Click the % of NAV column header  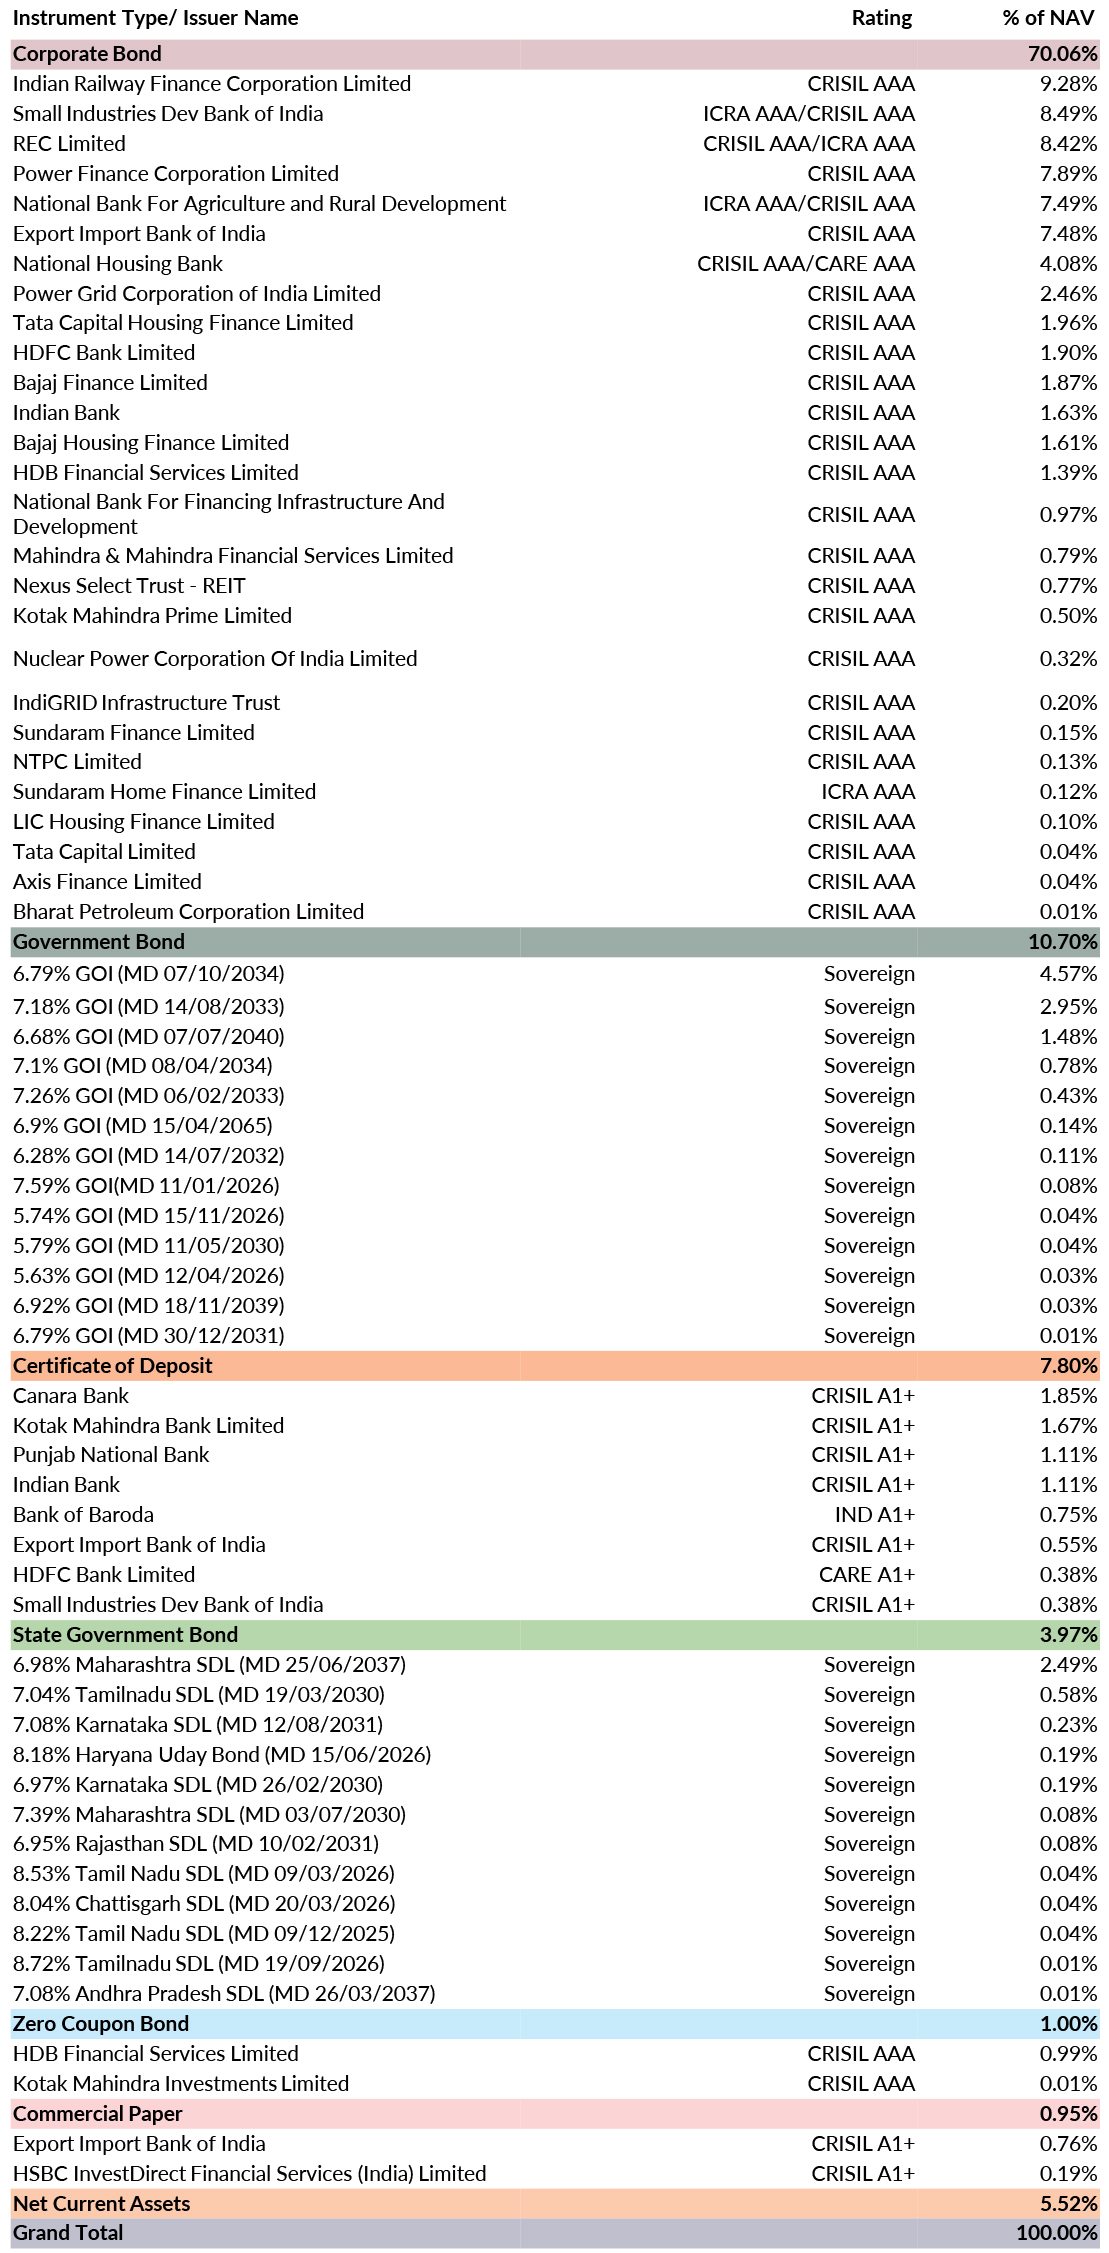point(1048,18)
